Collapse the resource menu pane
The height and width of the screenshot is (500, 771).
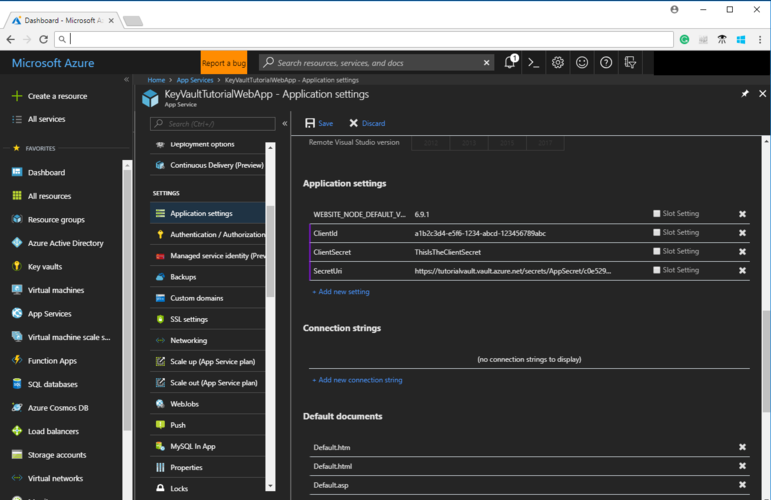coord(285,123)
